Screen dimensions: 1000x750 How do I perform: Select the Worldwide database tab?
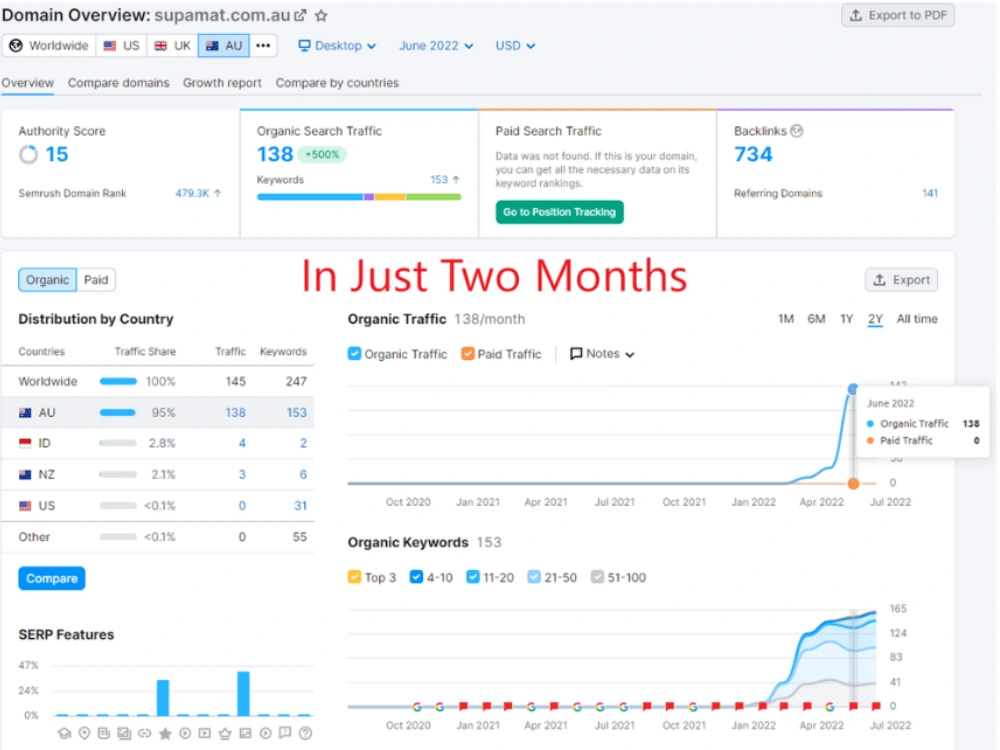coord(49,46)
